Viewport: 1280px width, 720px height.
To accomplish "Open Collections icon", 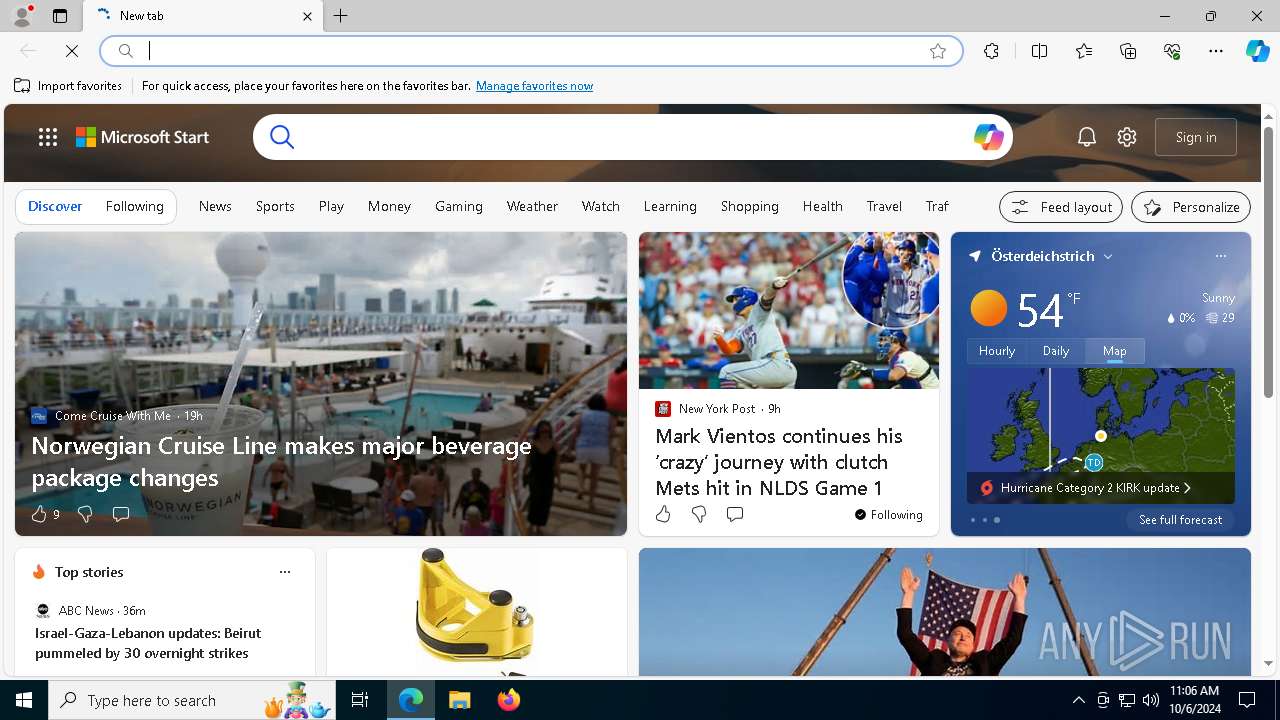I will 1128,51.
